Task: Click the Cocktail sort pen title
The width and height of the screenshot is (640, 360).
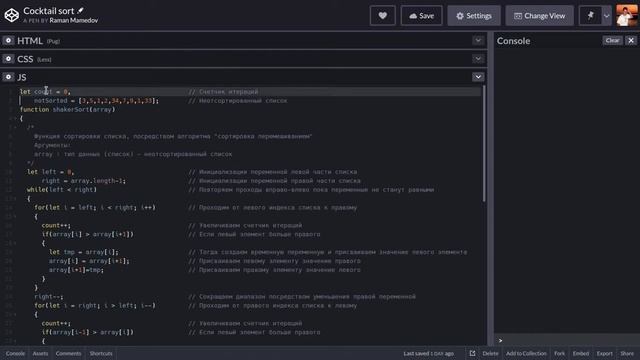Action: [49, 11]
